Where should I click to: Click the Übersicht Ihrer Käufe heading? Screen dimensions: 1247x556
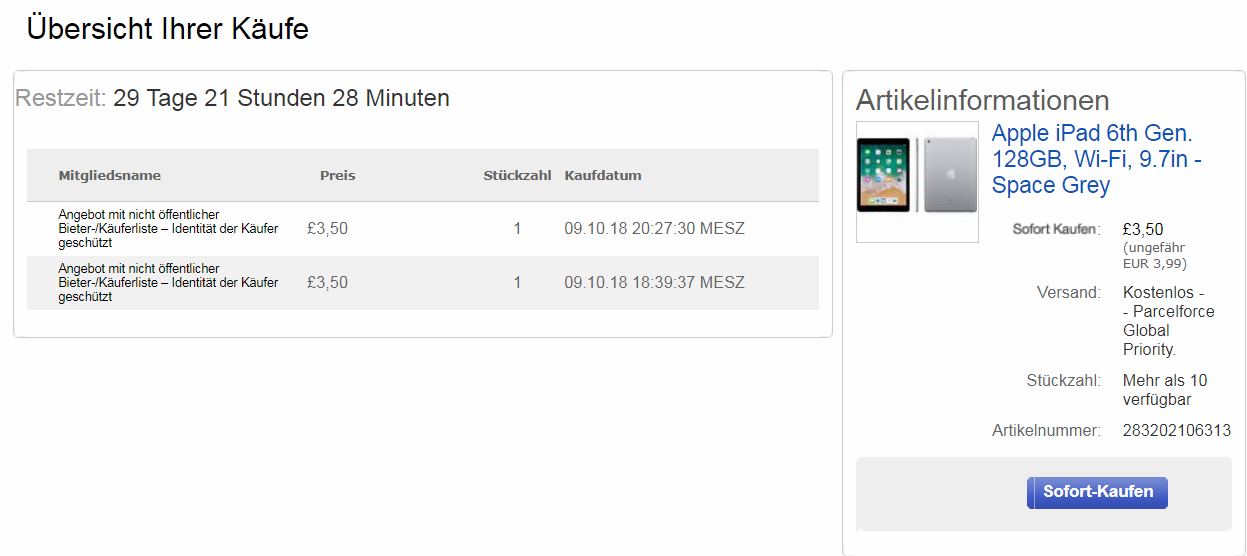pyautogui.click(x=167, y=29)
